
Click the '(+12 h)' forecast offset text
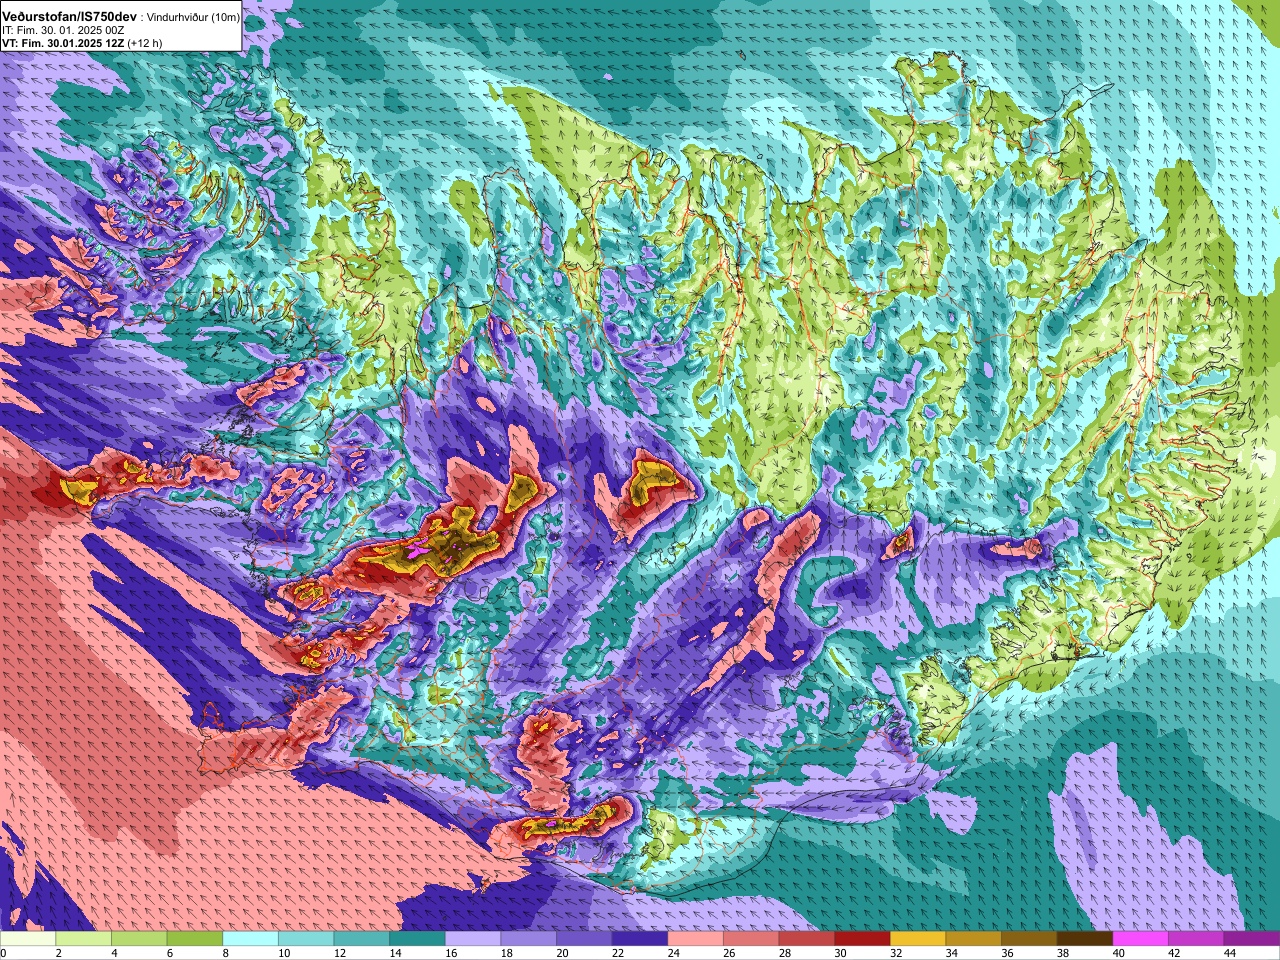click(x=145, y=43)
